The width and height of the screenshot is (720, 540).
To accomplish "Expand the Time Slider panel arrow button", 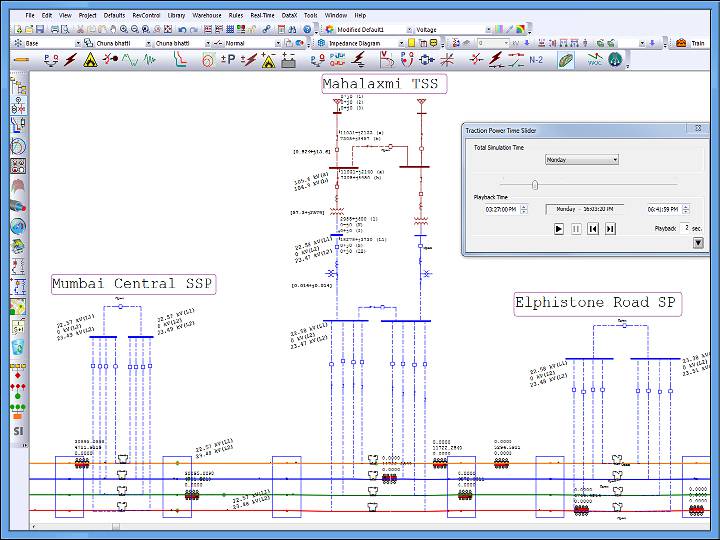I will [x=698, y=242].
